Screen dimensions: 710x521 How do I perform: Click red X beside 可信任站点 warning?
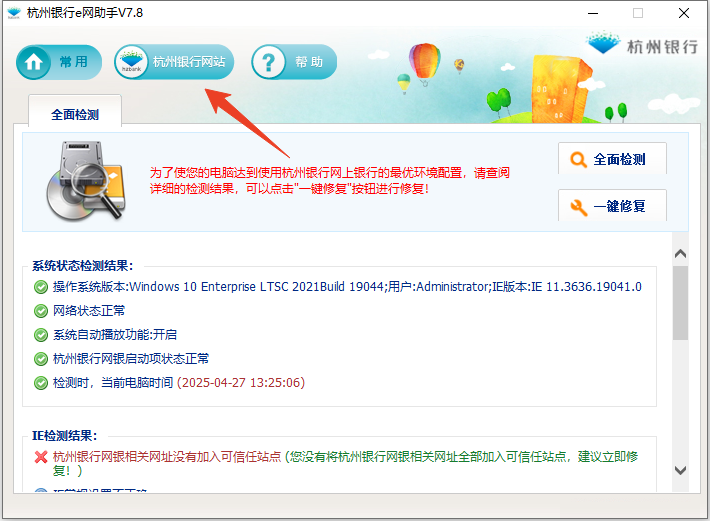(x=41, y=457)
